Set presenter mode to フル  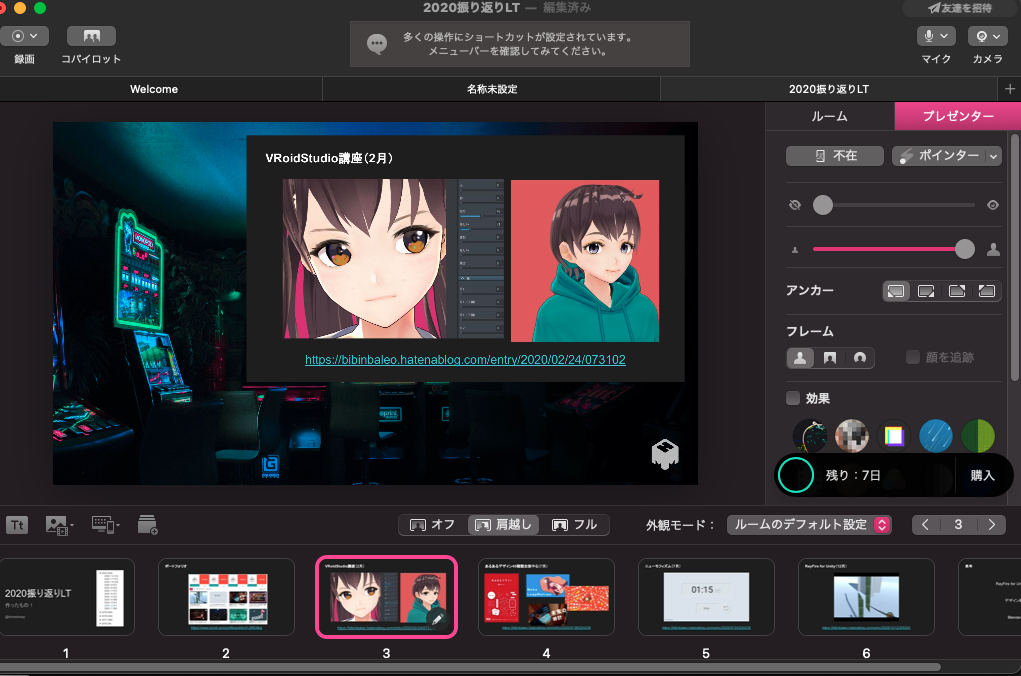point(574,525)
